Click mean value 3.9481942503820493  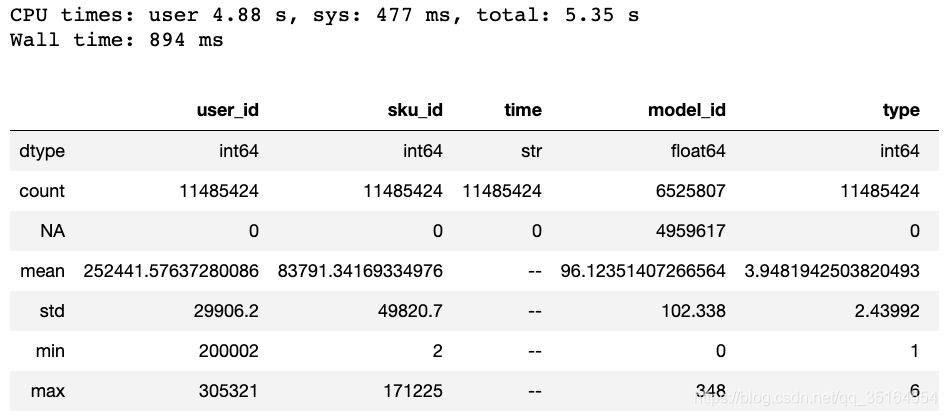832,271
